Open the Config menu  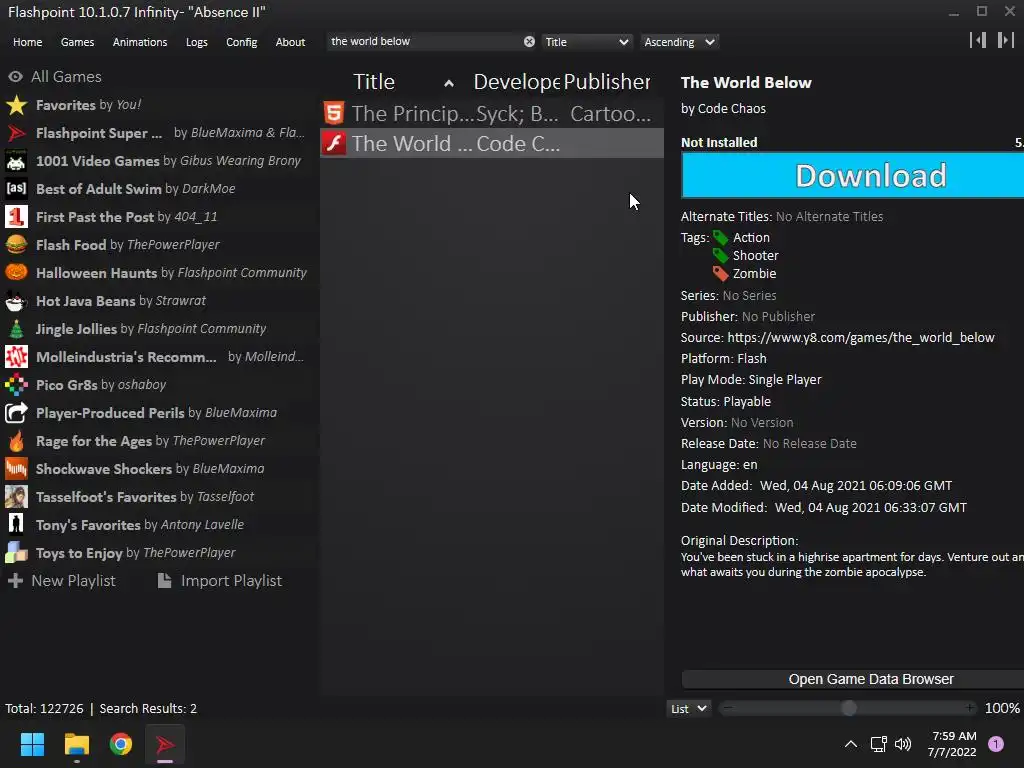[242, 42]
